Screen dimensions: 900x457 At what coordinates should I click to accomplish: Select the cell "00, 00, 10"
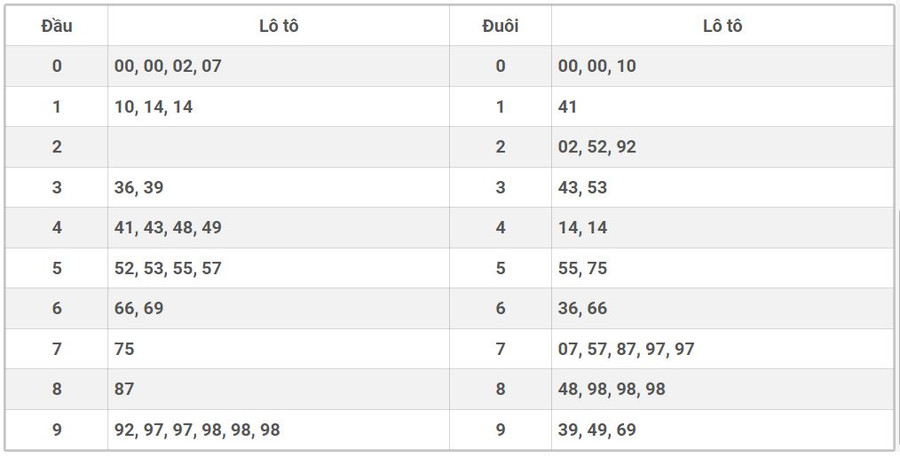597,66
